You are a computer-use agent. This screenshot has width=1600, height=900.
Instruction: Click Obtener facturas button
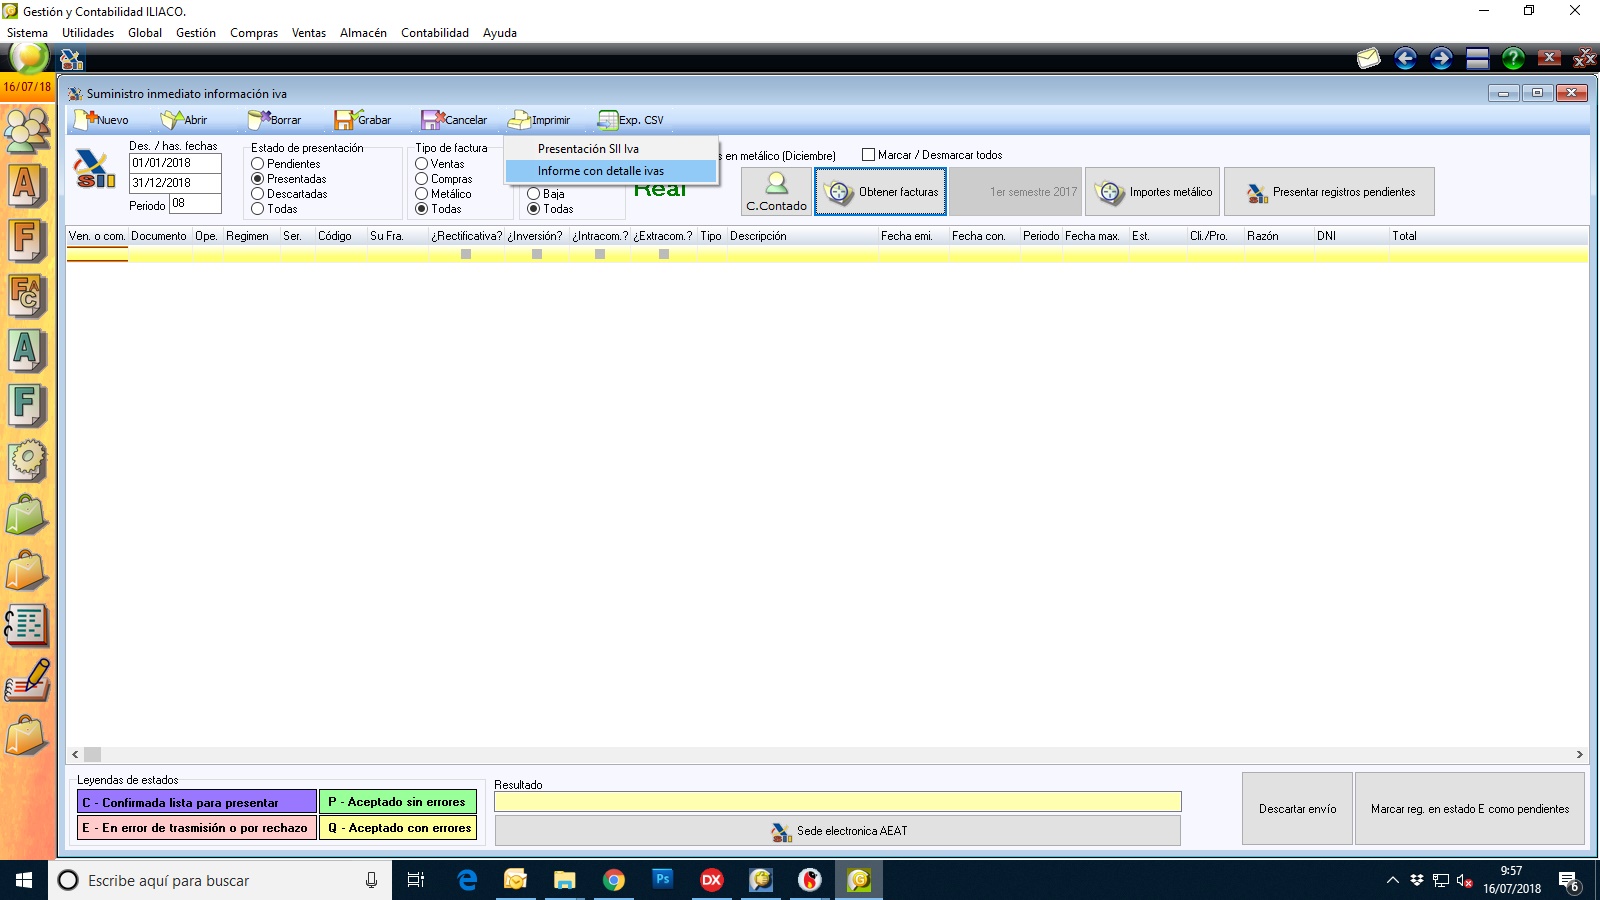tap(880, 191)
